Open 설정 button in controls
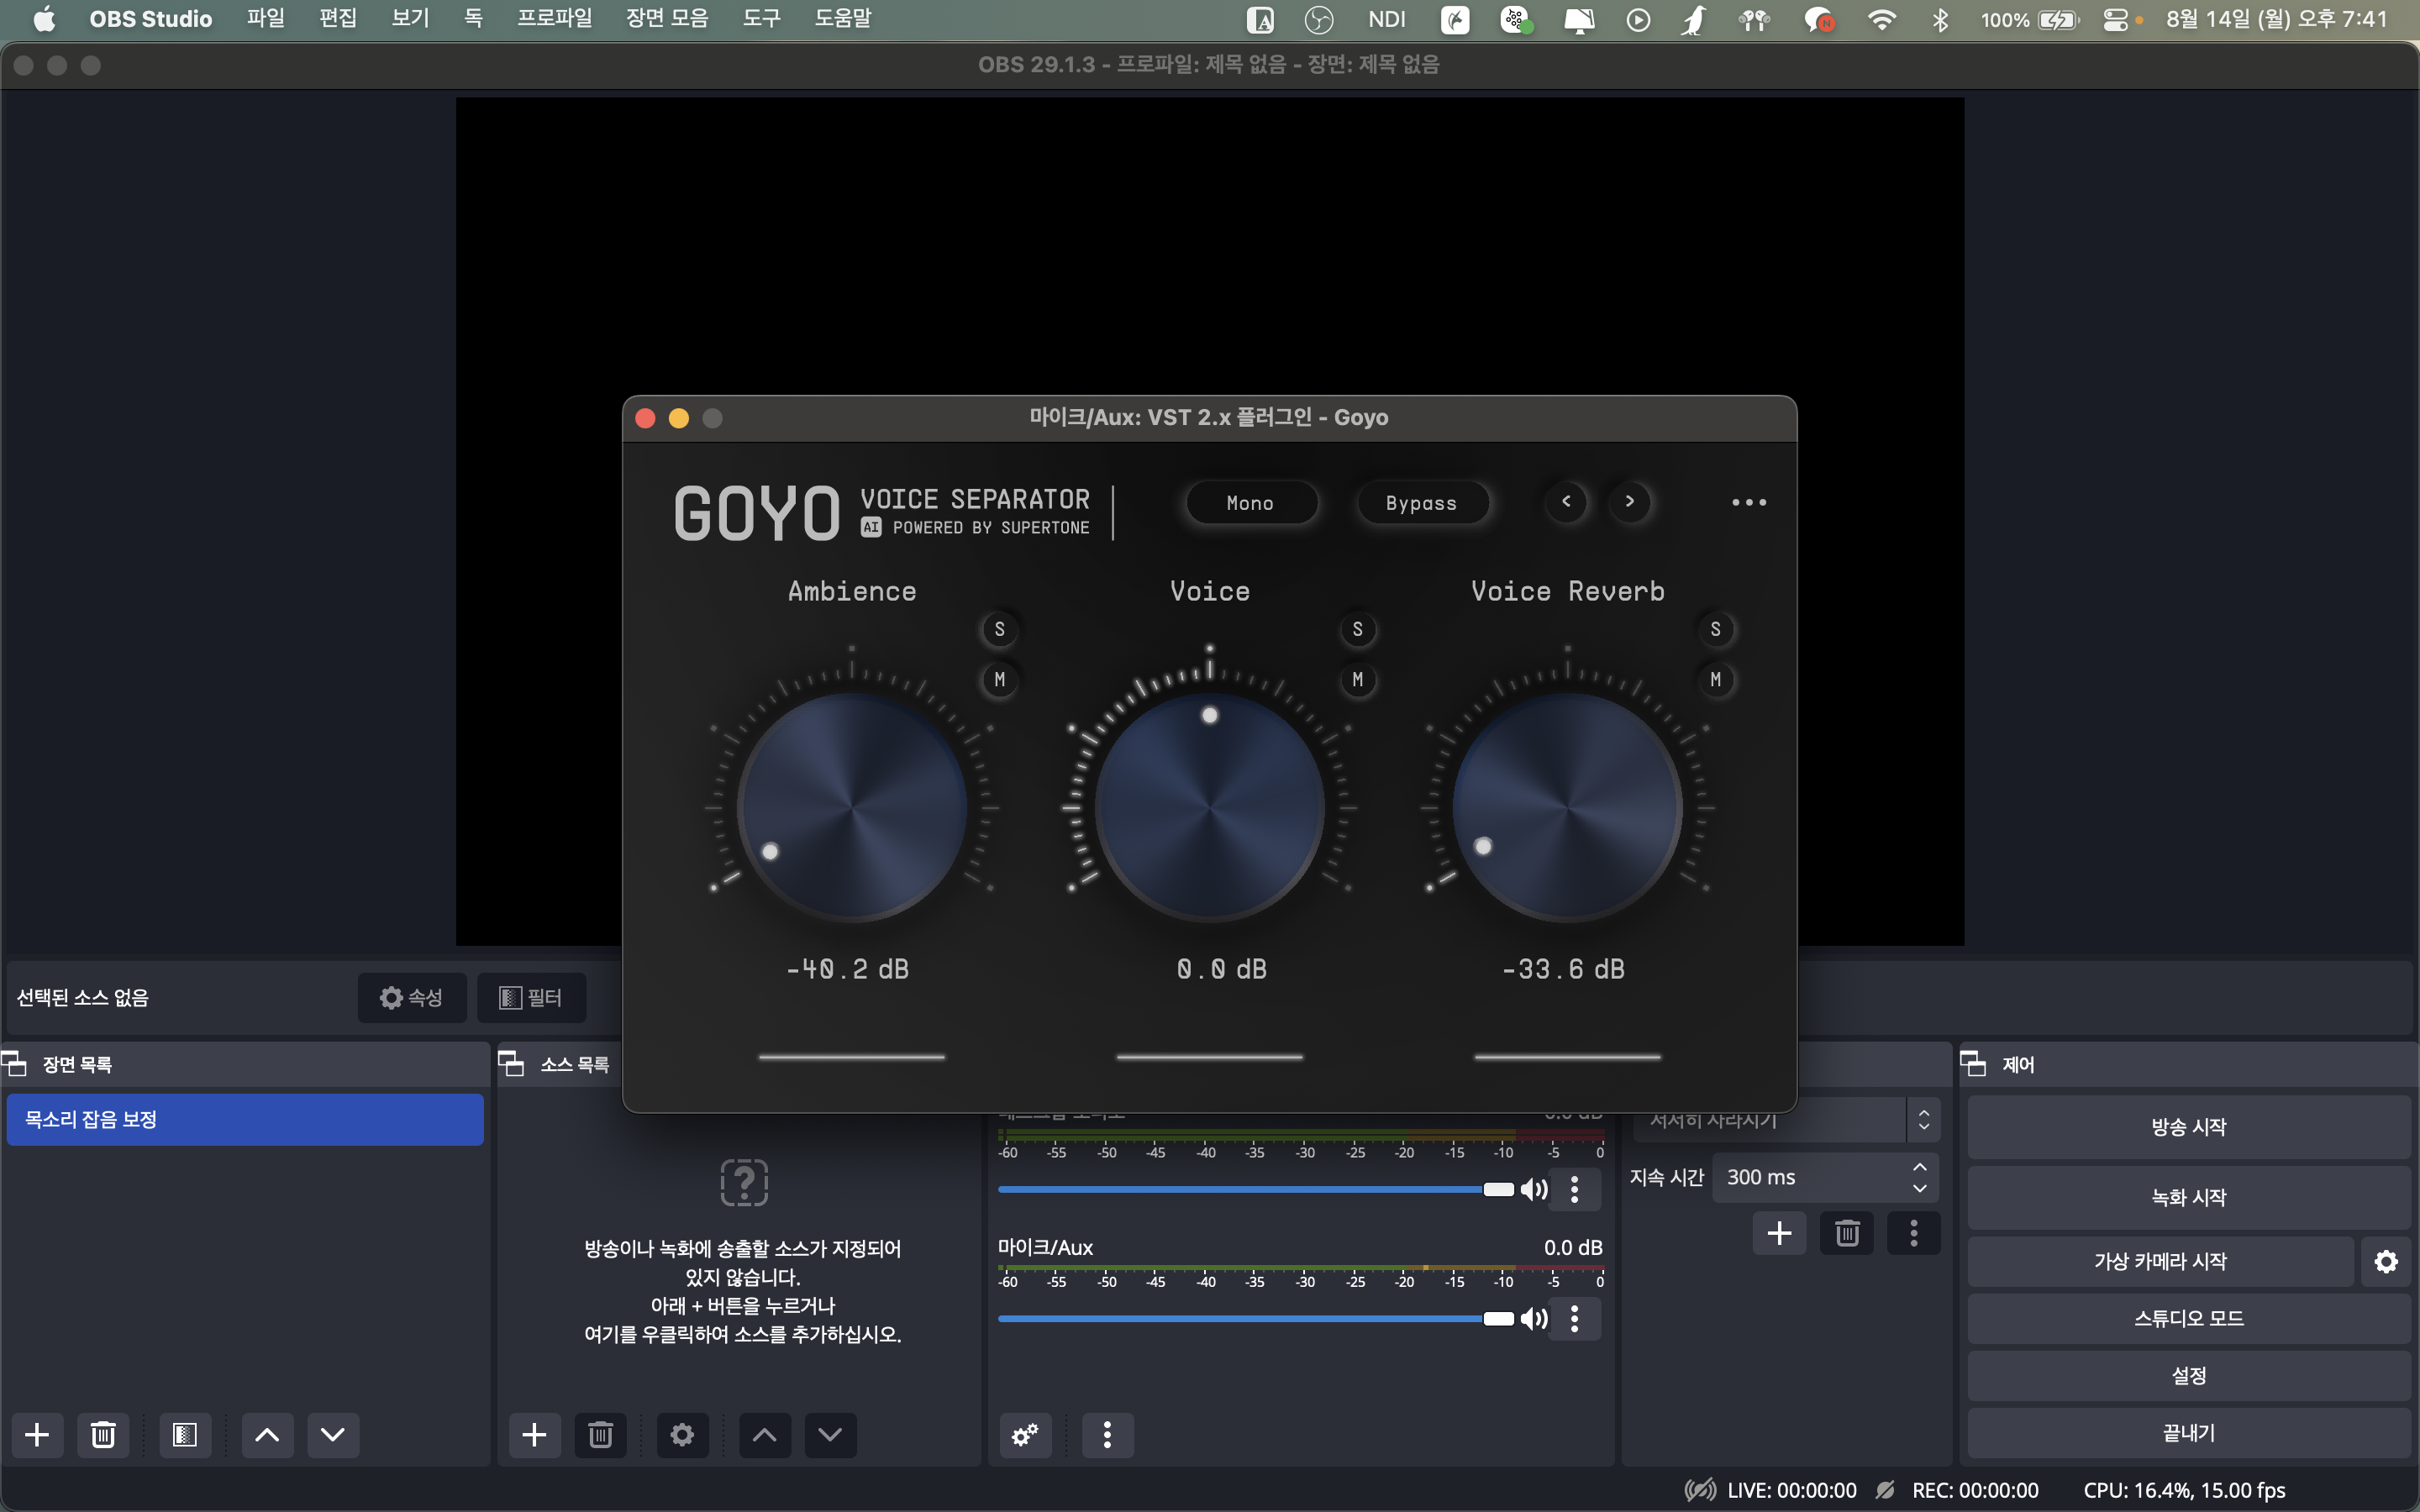Viewport: 2420px width, 1512px height. click(2188, 1376)
